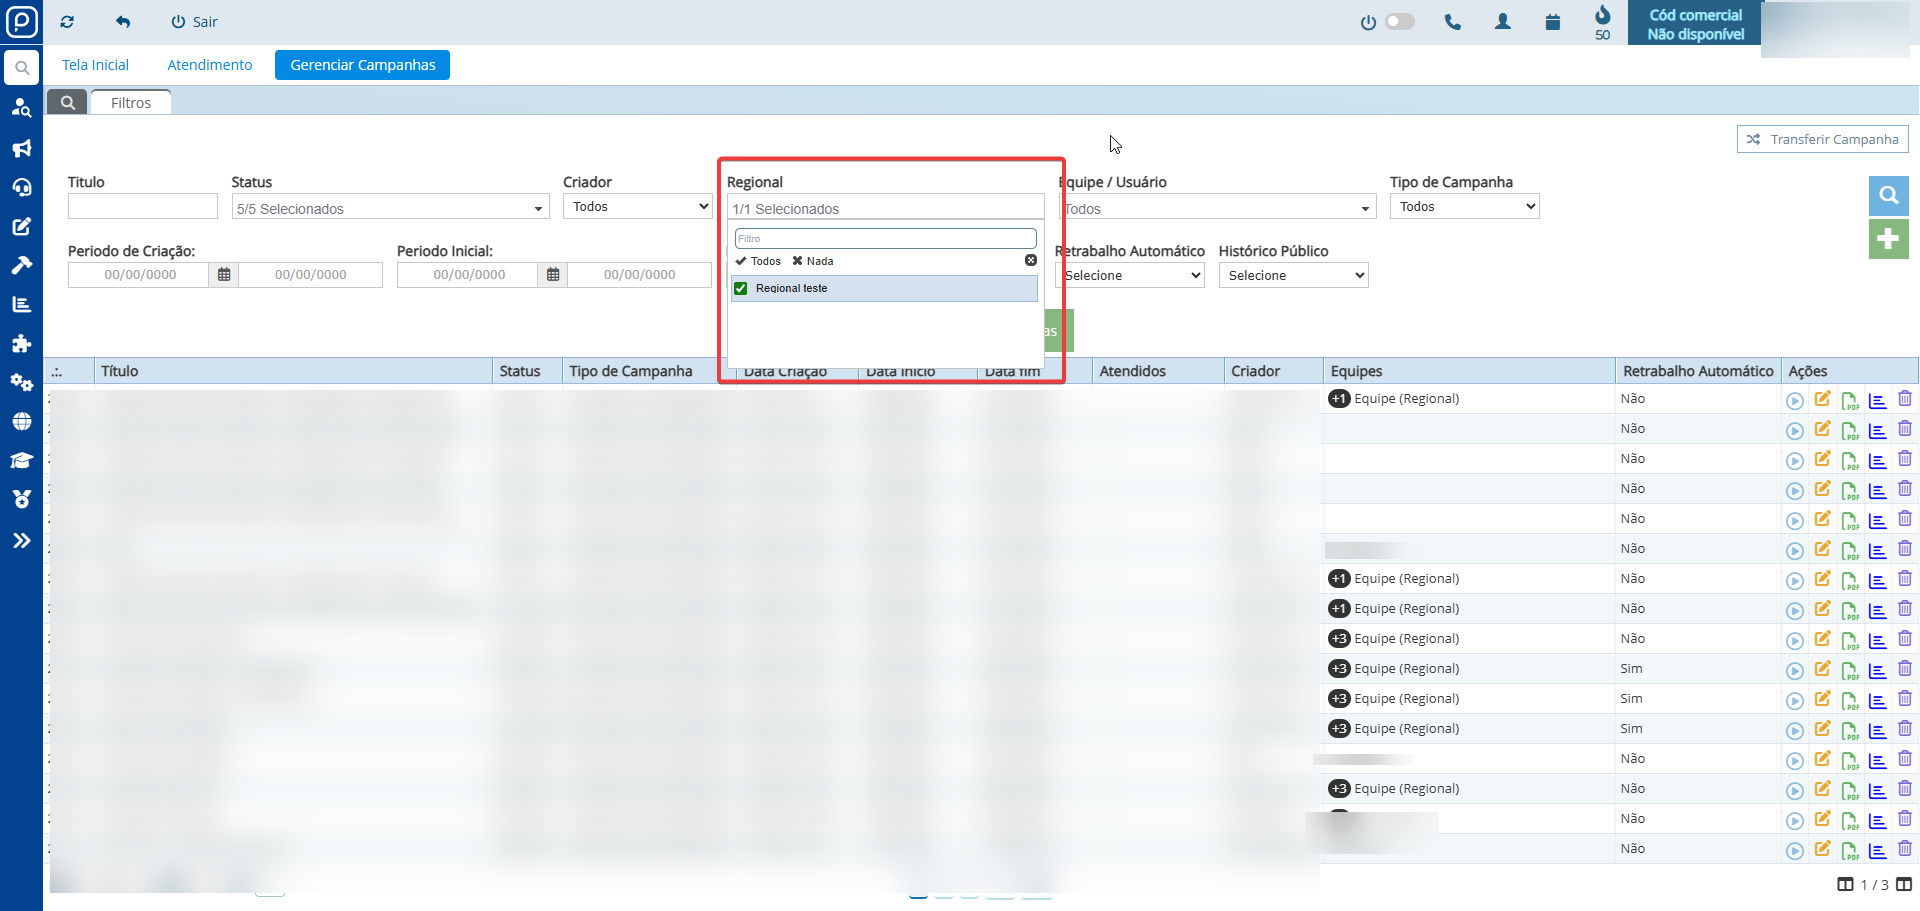Click the phone icon in top bar
The image size is (1920, 911).
click(1452, 22)
